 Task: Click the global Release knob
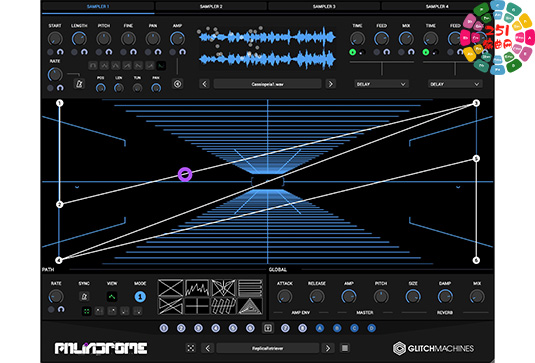(x=317, y=297)
